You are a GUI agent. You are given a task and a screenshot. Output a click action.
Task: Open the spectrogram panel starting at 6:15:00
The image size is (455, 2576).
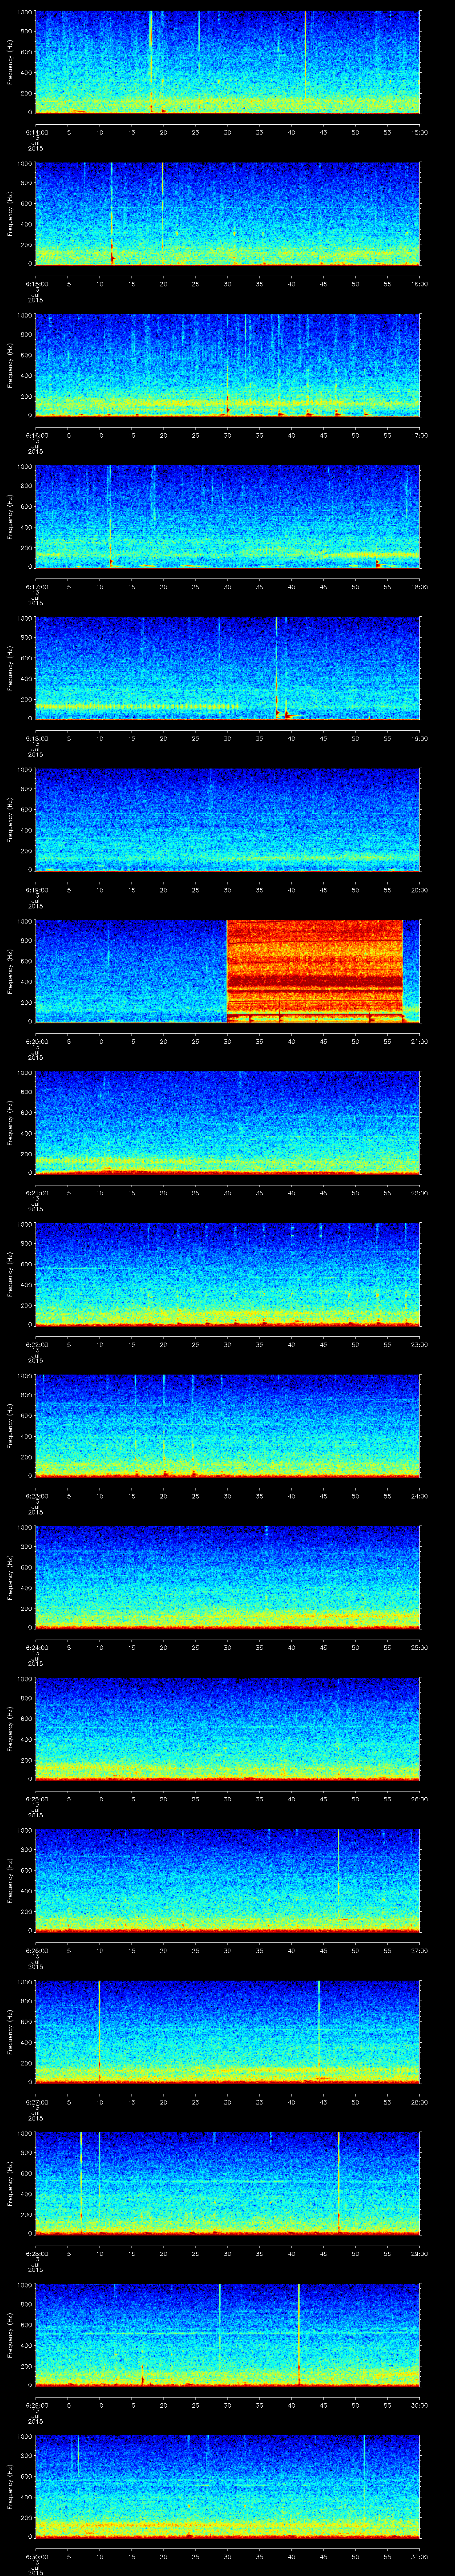tap(228, 213)
